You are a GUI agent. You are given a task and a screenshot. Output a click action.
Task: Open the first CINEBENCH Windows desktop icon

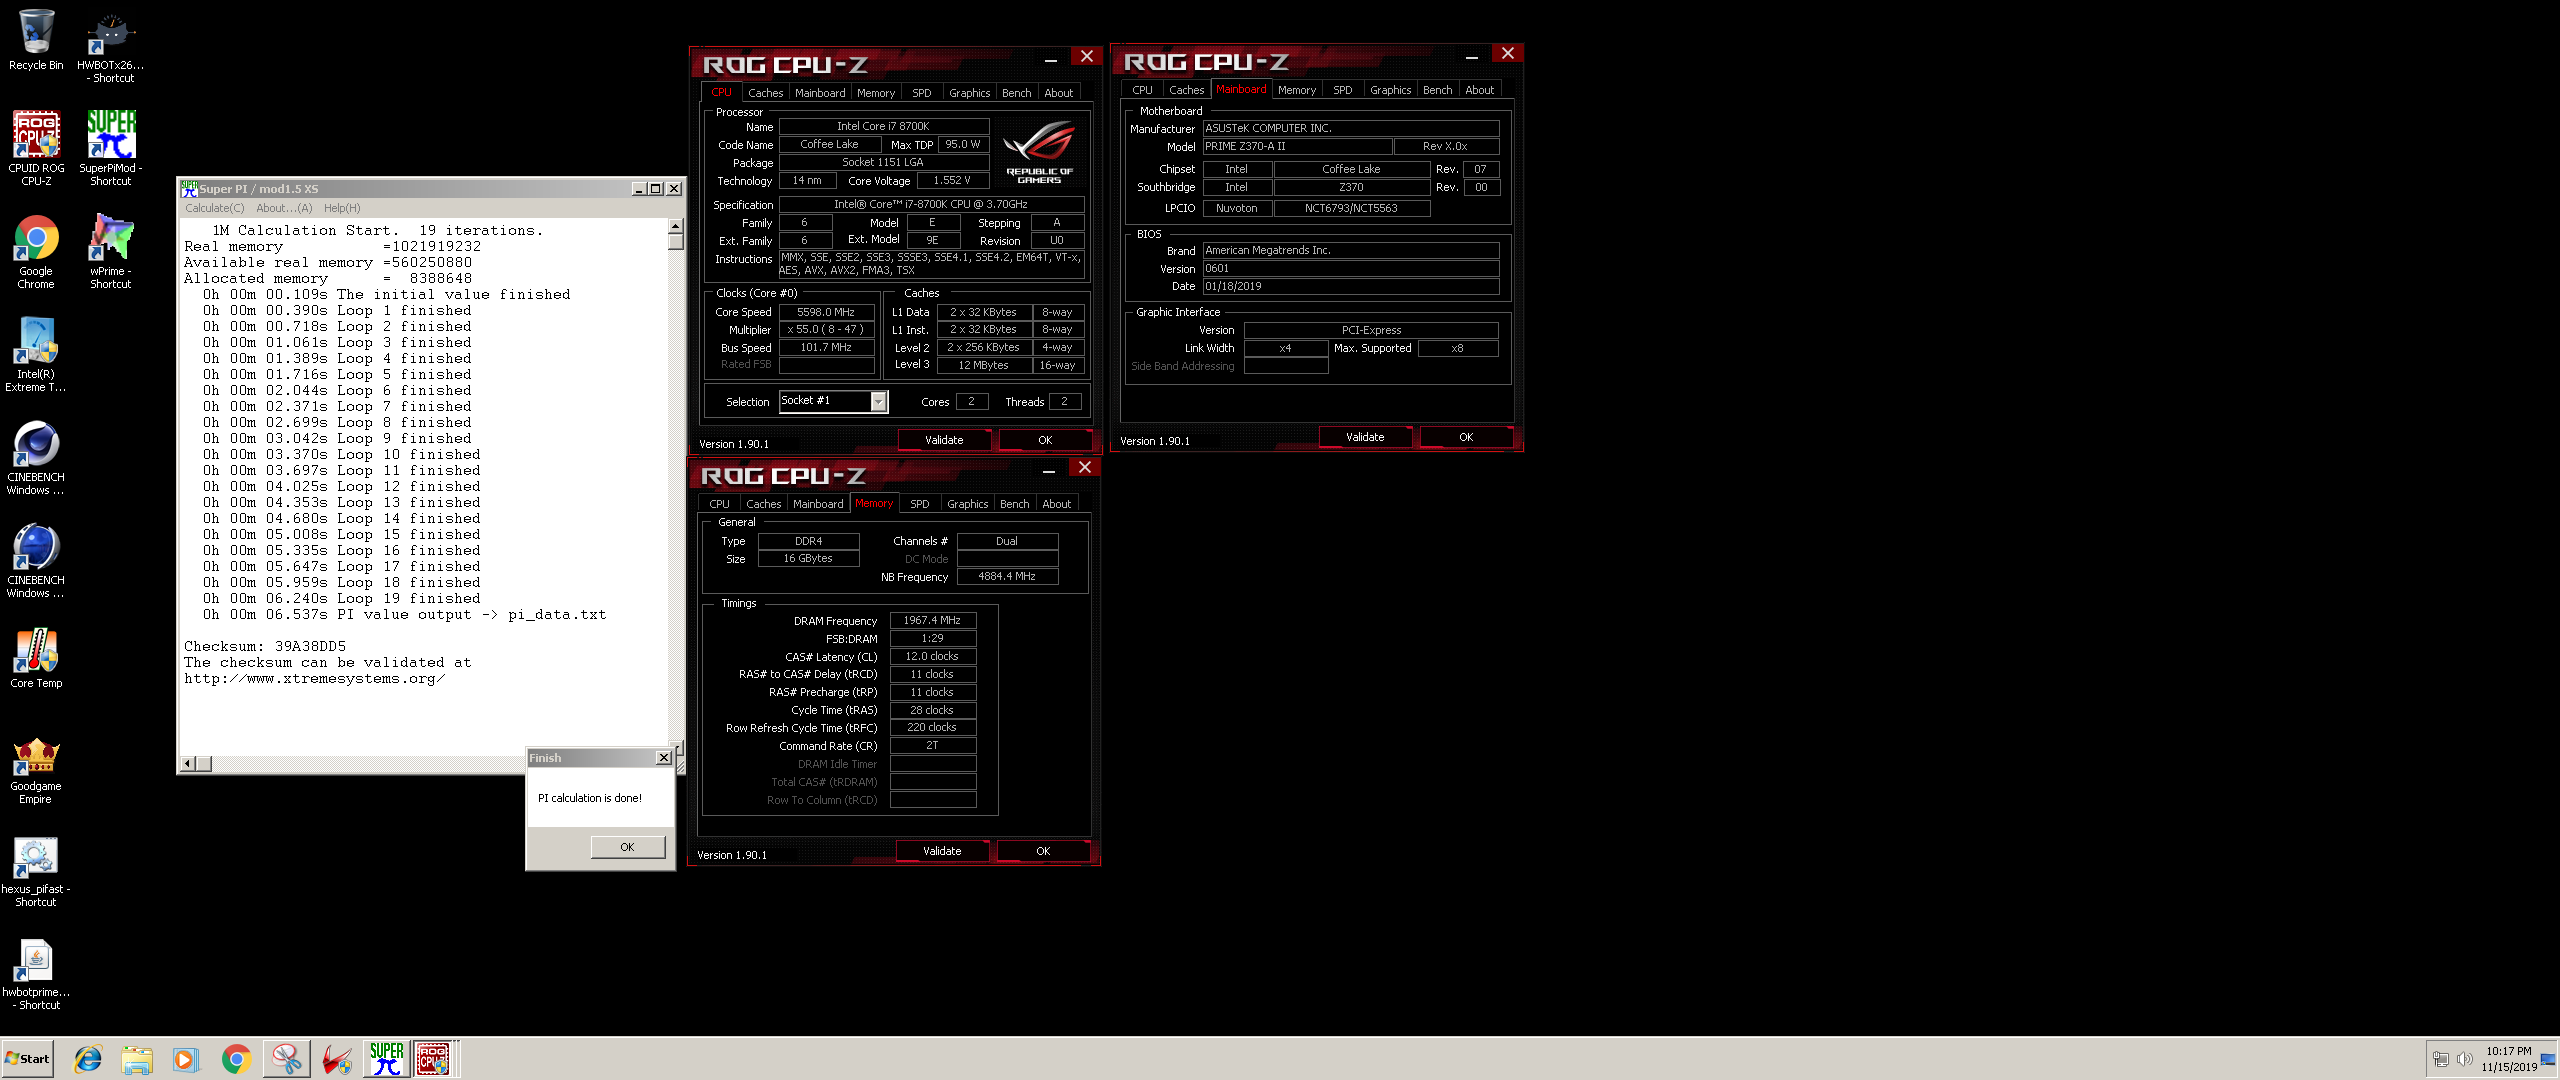coord(36,458)
